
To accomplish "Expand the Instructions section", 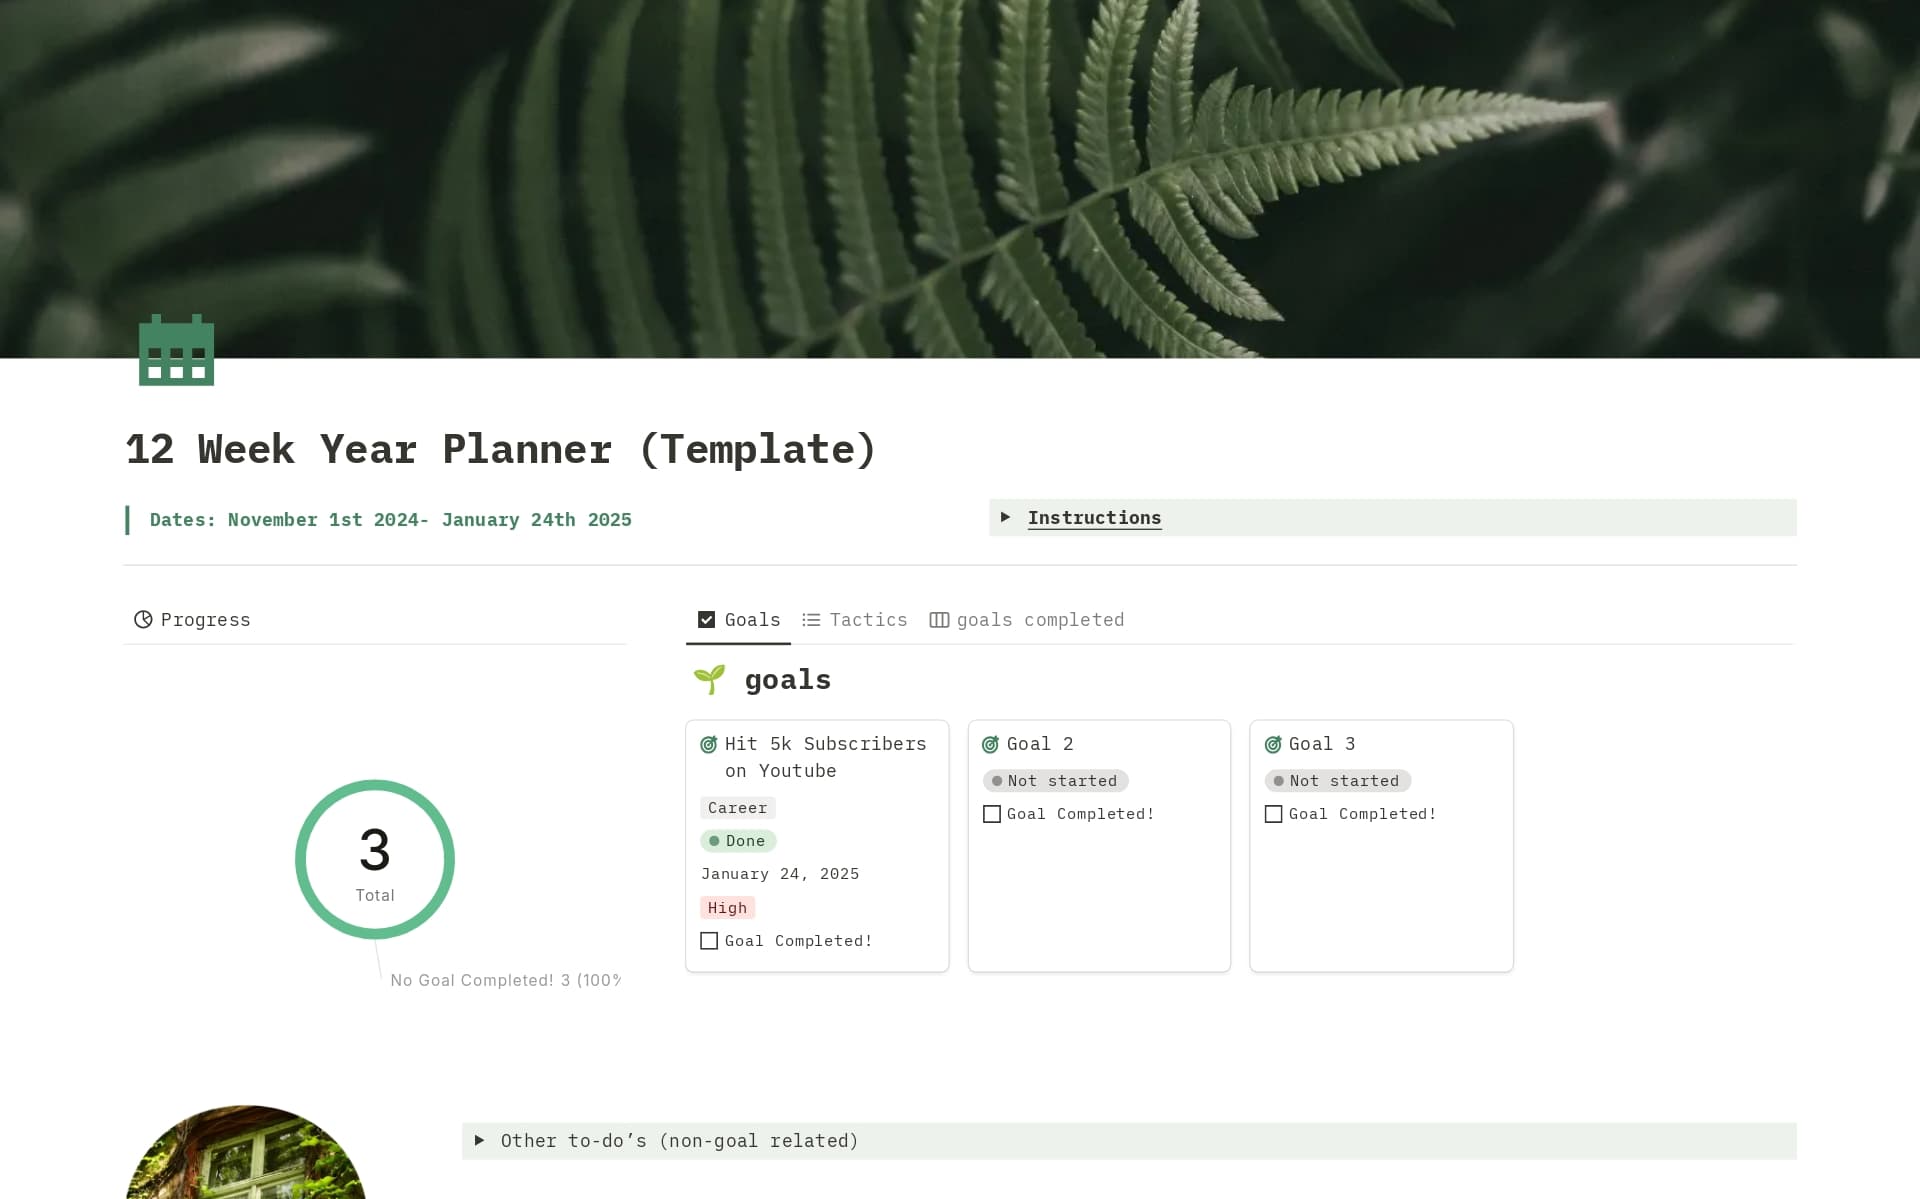I will 1007,517.
